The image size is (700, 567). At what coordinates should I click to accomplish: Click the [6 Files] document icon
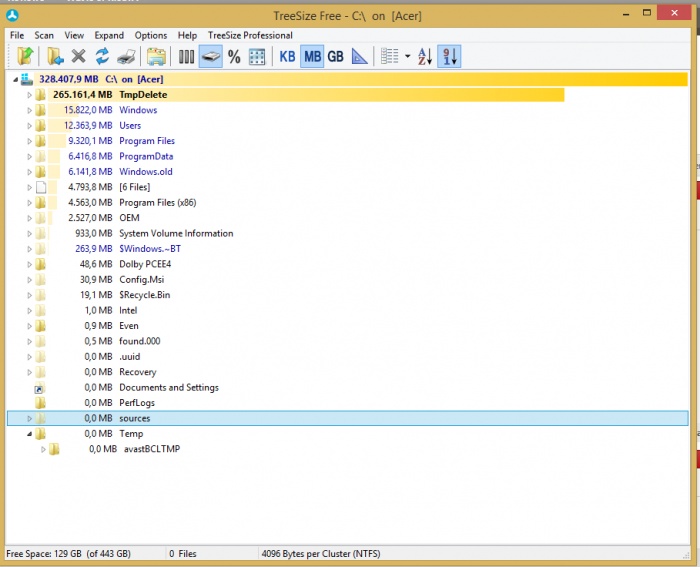(41, 187)
